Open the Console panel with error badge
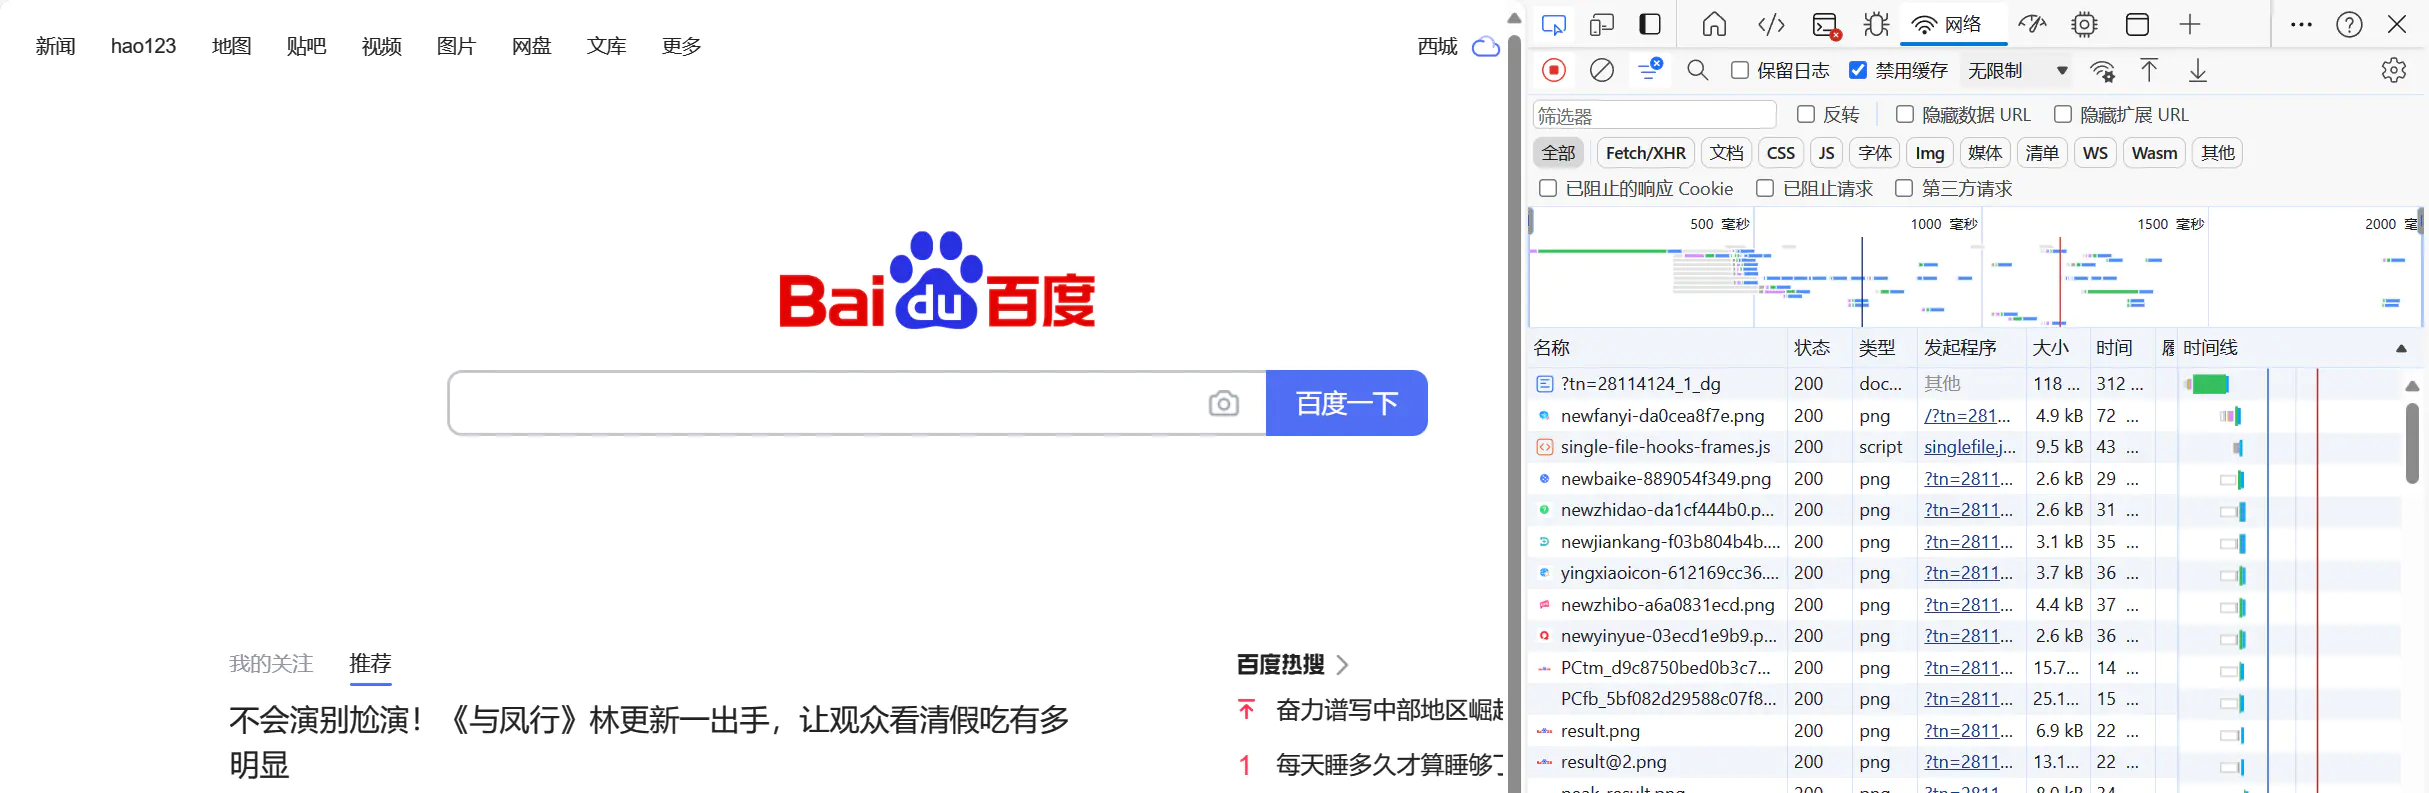This screenshot has width=2429, height=793. pyautogui.click(x=1827, y=25)
